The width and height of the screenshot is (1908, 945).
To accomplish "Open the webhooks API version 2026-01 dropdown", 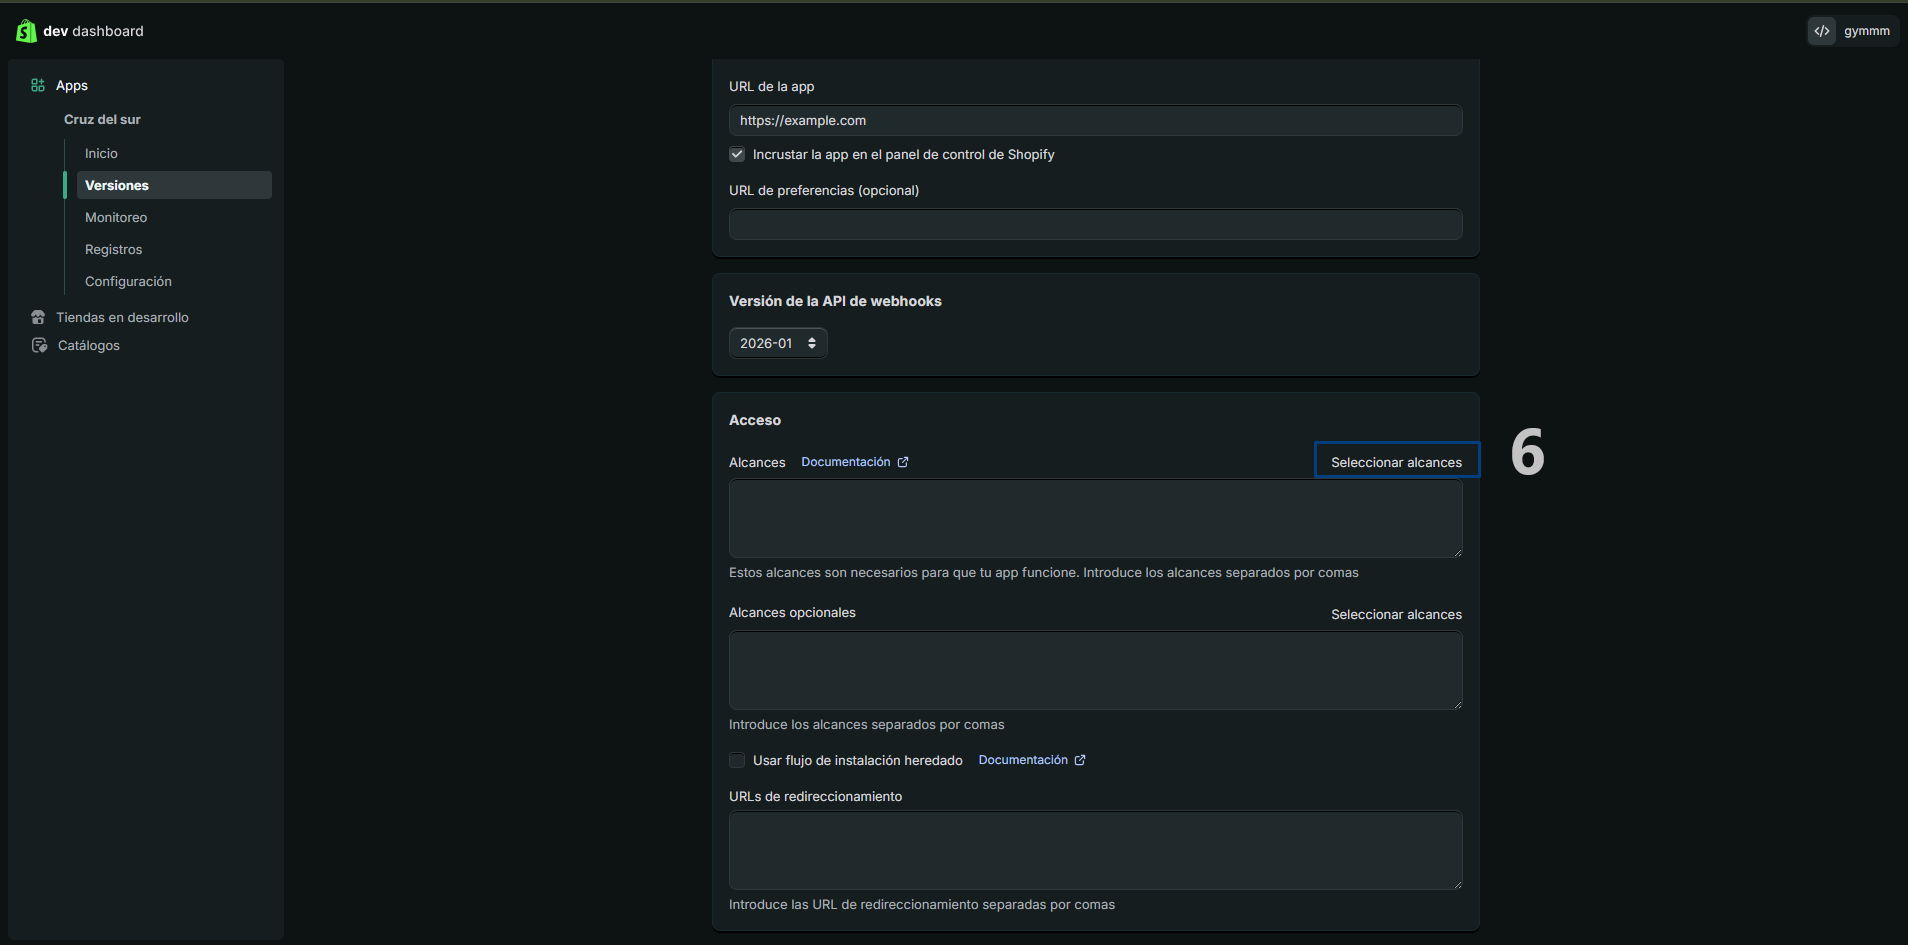I will pyautogui.click(x=778, y=343).
